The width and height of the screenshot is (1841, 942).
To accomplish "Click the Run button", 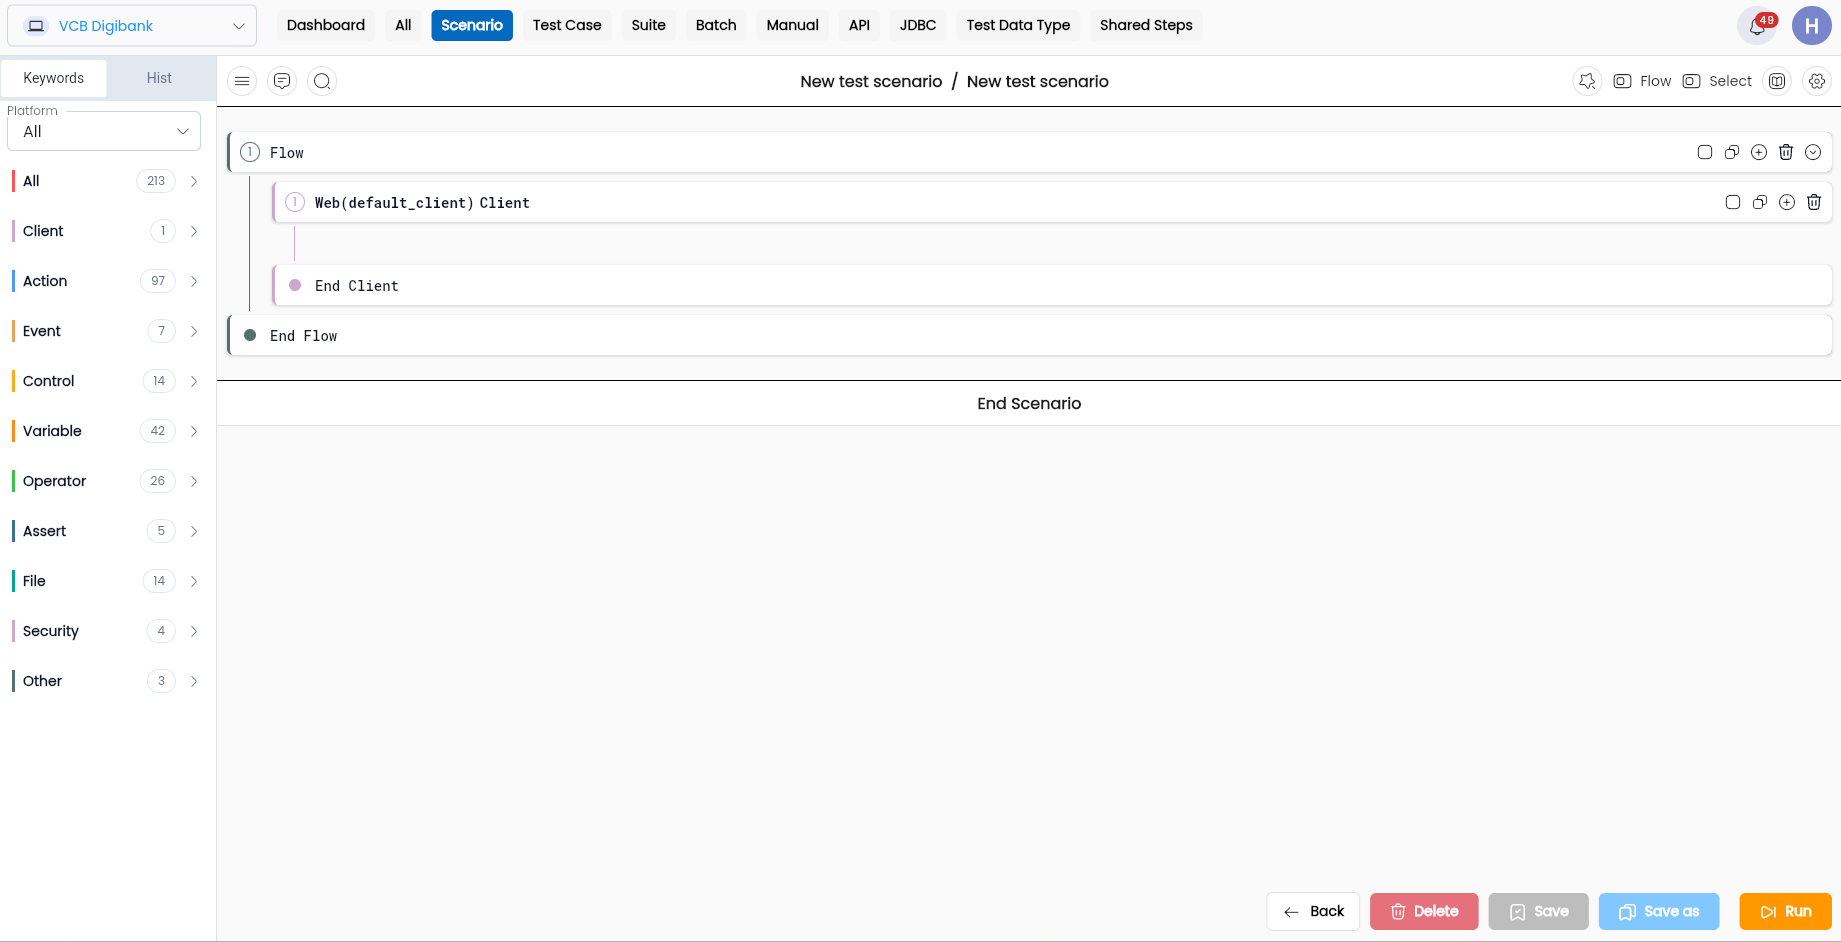I will point(1785,911).
